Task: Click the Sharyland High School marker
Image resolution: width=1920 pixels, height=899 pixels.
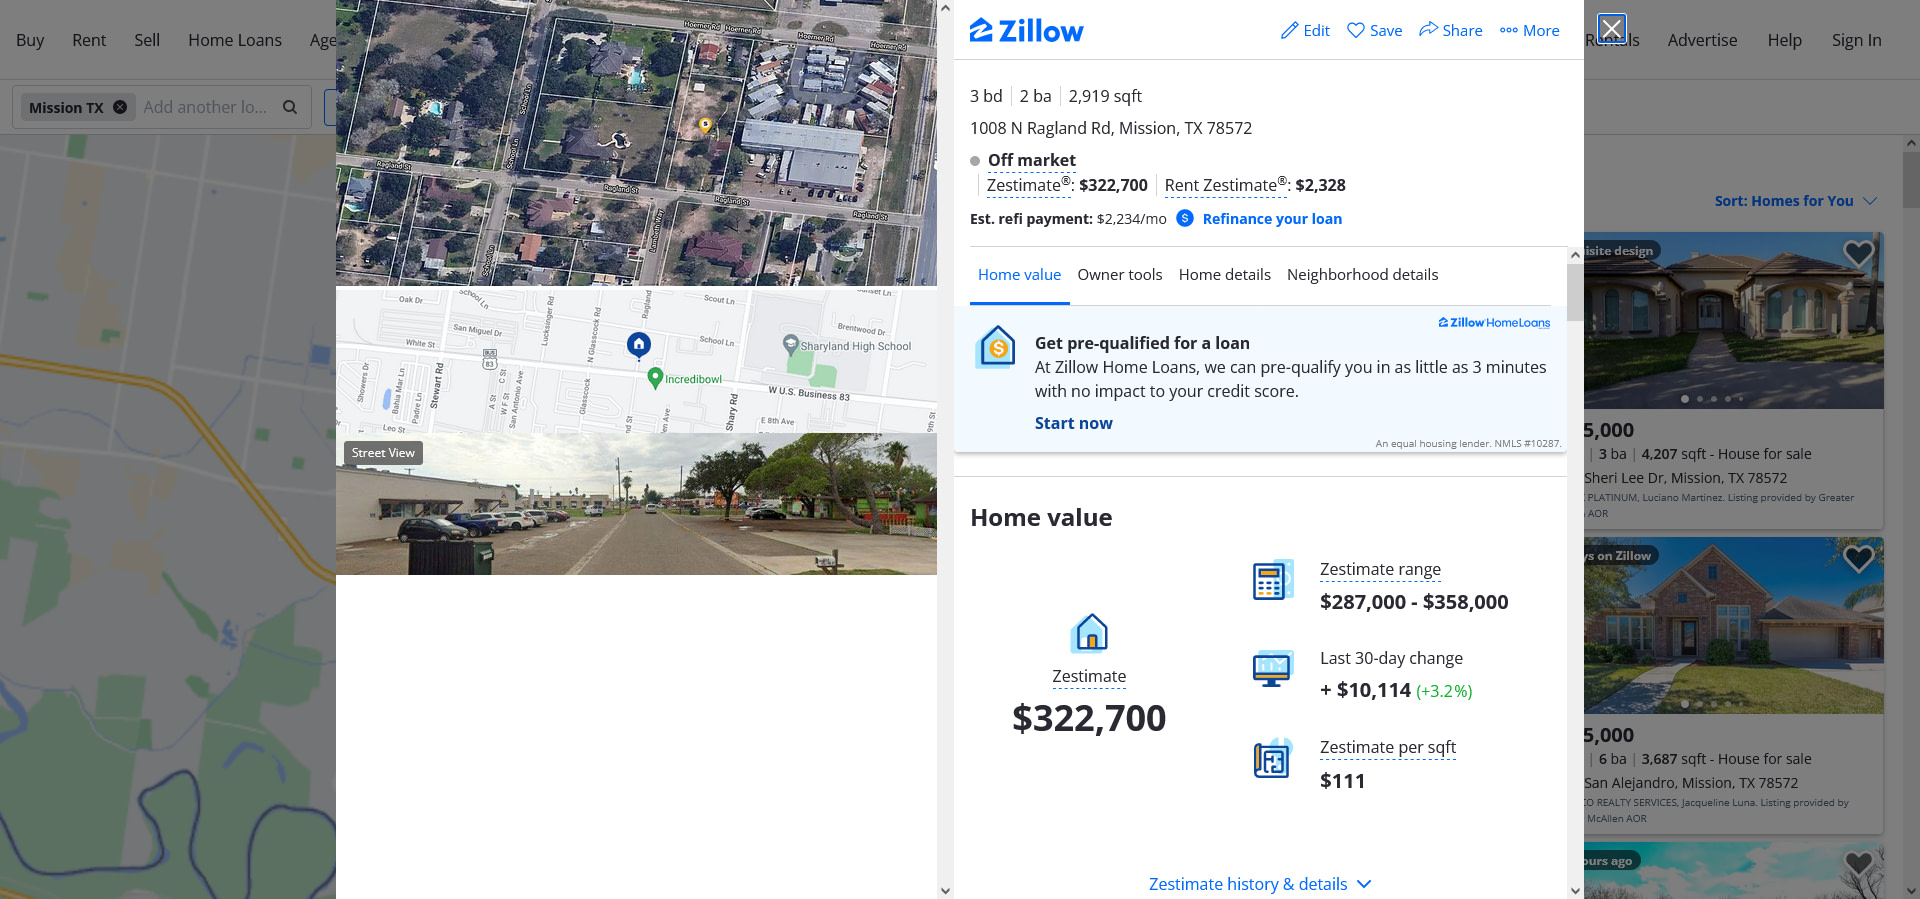Action: click(x=791, y=345)
